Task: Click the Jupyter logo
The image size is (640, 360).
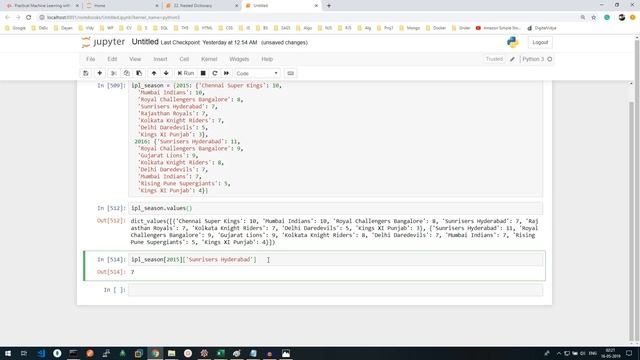Action: pos(104,42)
